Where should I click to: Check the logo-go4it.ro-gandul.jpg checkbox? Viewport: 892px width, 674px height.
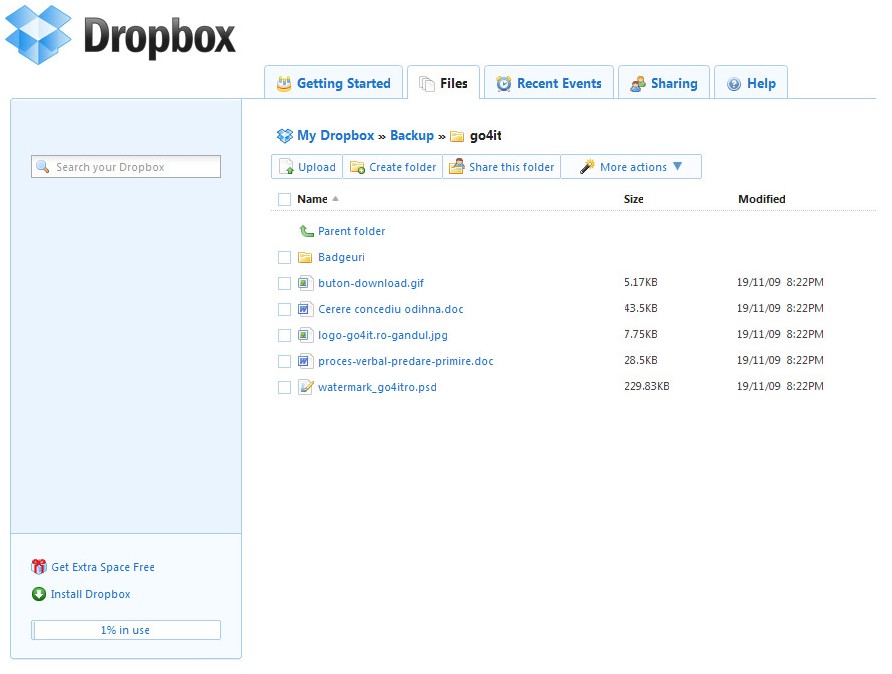(284, 336)
